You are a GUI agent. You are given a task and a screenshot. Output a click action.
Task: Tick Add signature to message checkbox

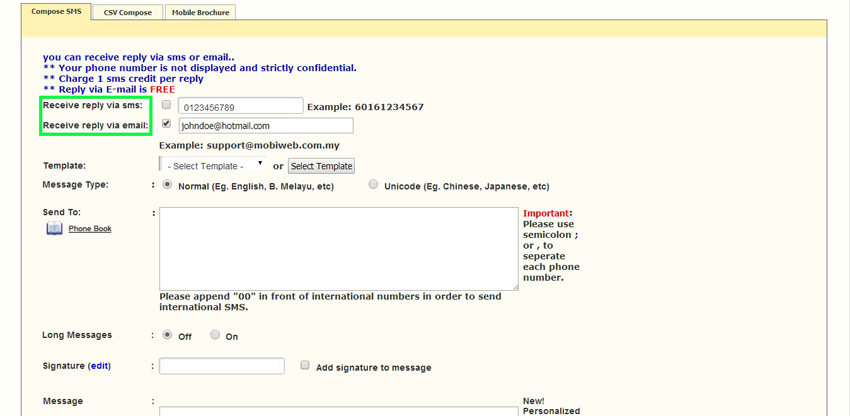click(x=305, y=366)
